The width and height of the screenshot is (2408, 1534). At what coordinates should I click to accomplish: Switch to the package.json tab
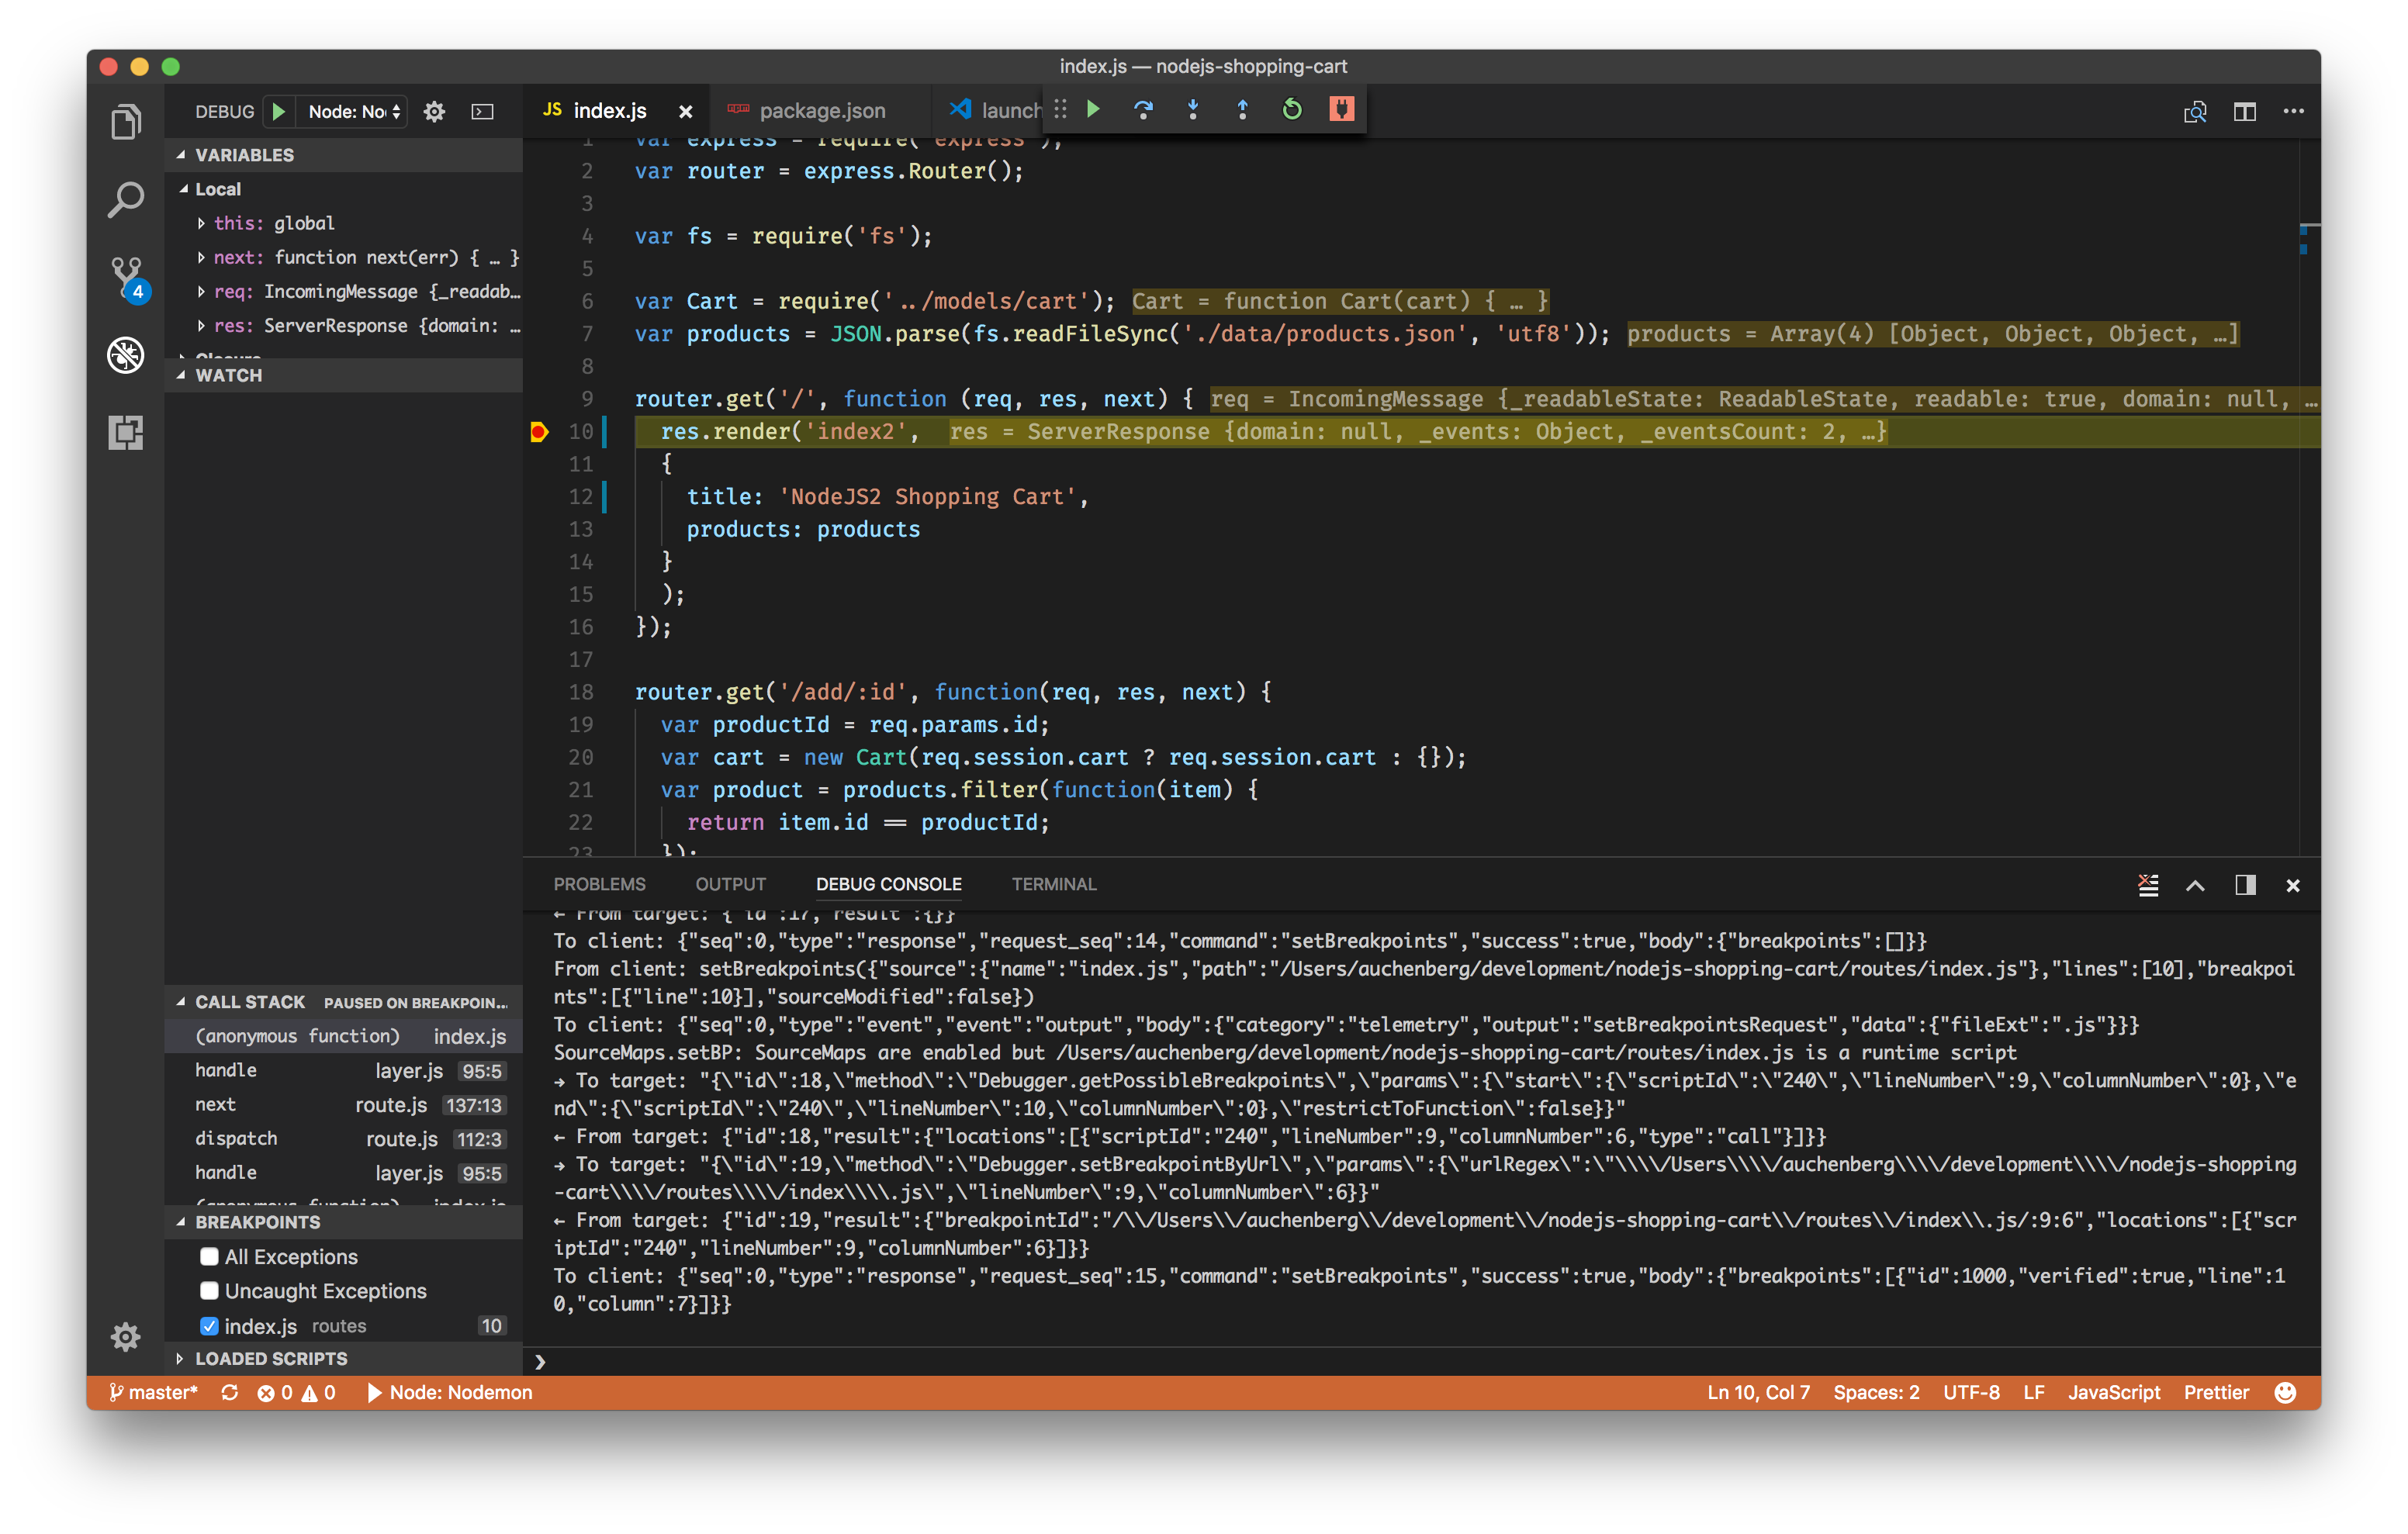pos(820,111)
